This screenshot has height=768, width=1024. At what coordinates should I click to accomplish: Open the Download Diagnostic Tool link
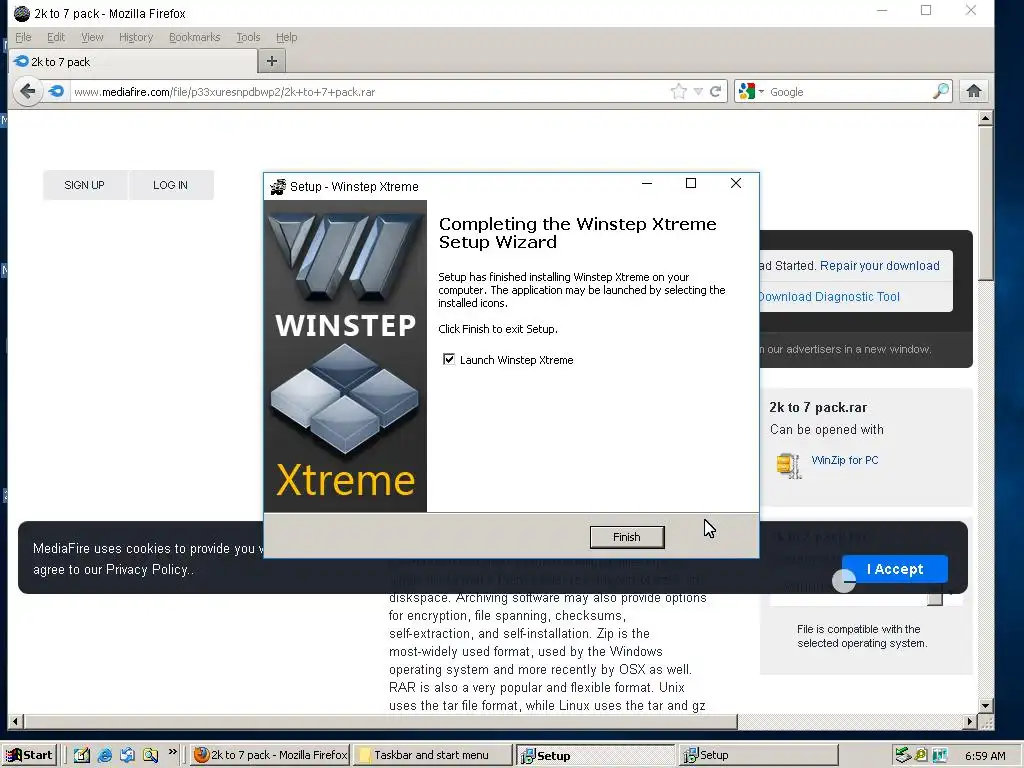[x=829, y=296]
